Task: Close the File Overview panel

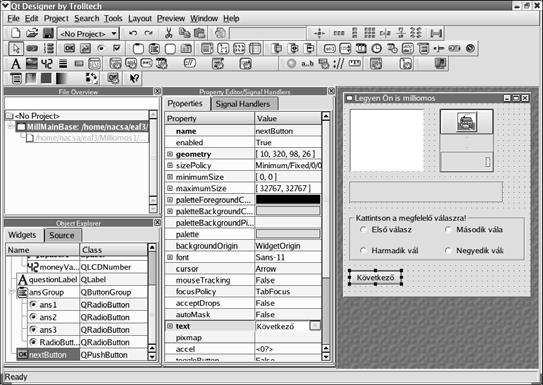Action: [157, 91]
